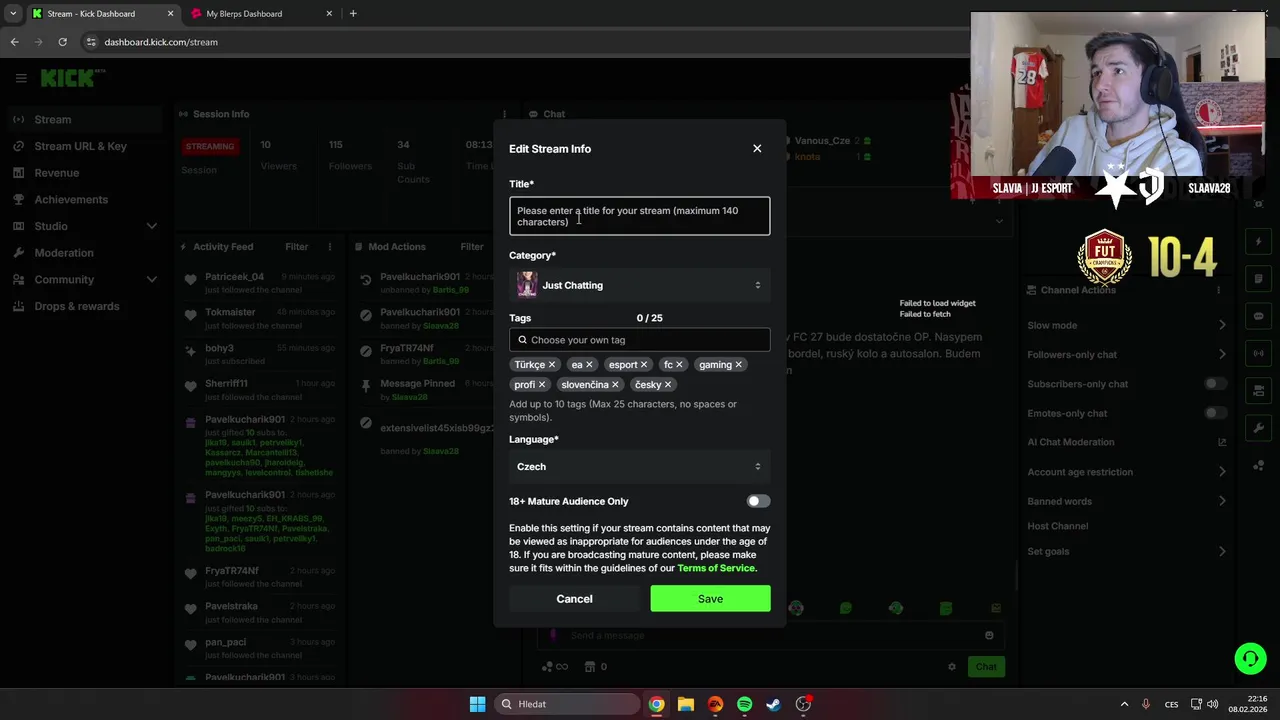Click the camera icon in right toolbar
1280x720 pixels.
1258,390
